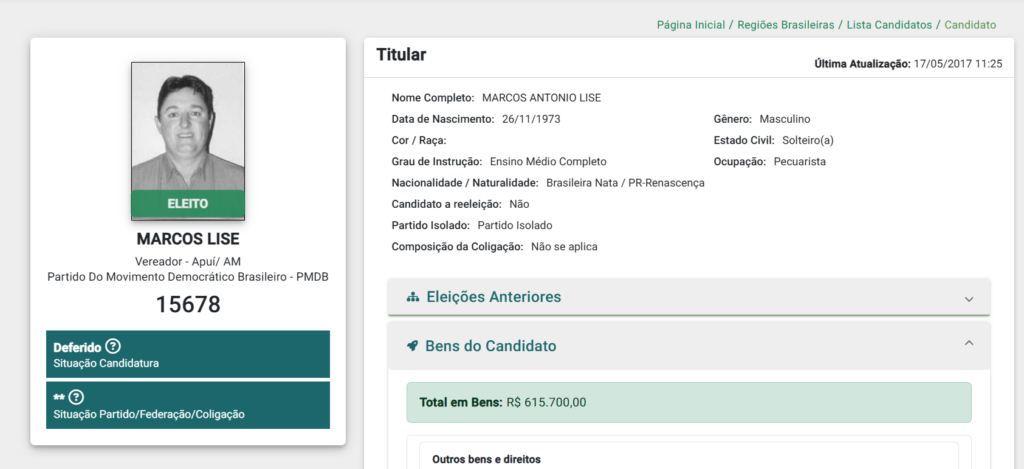Go to Página Inicial breadcrumb
Image resolution: width=1024 pixels, height=469 pixels.
[691, 25]
